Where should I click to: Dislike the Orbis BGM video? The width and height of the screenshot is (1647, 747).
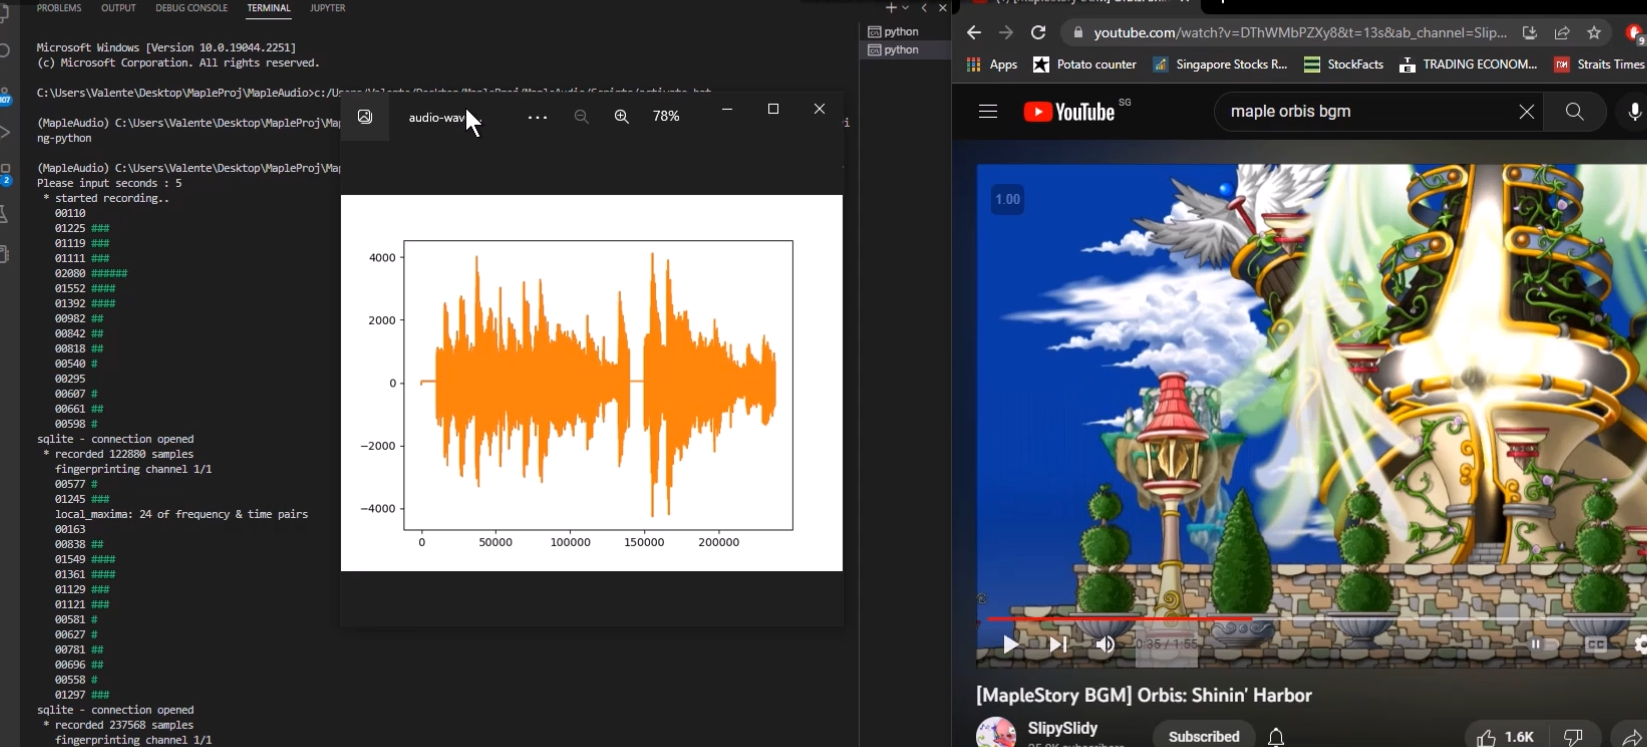click(1573, 737)
